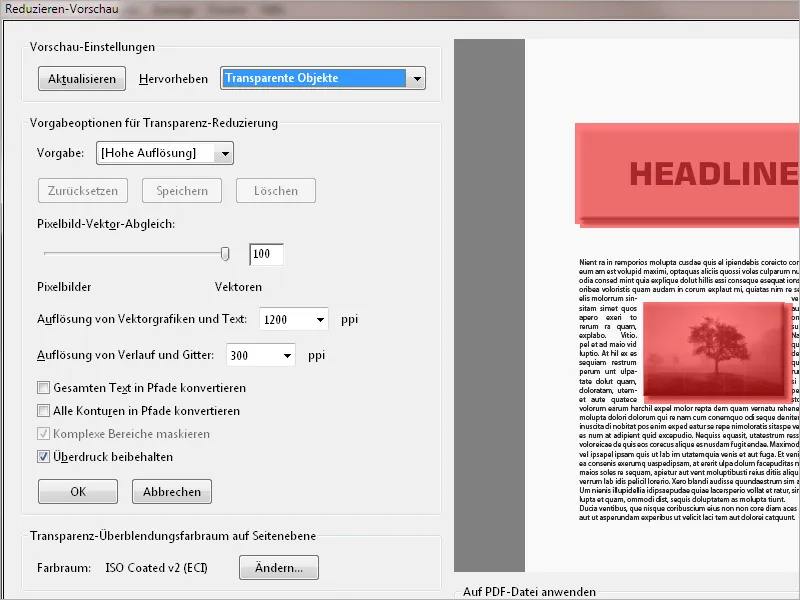
Task: Click the Hervorheben label
Action: (173, 79)
